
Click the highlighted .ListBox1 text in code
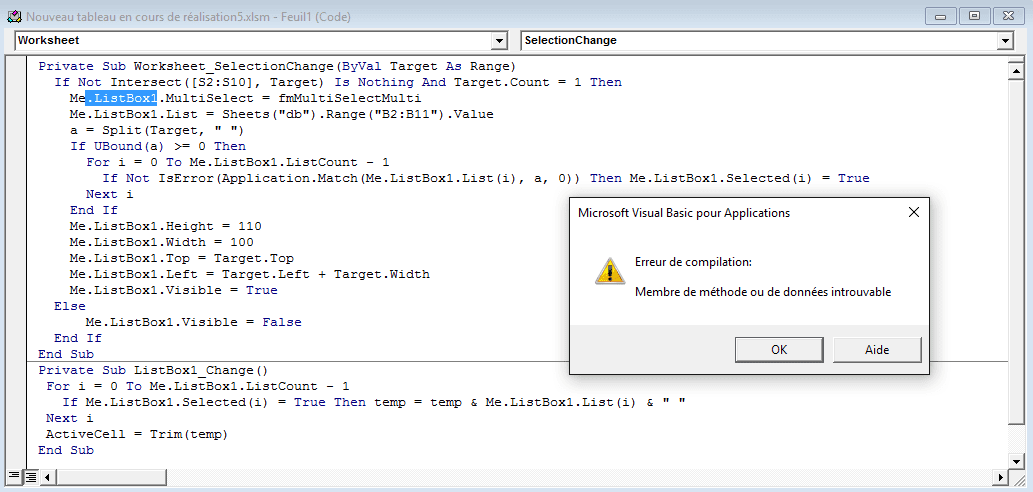[122, 98]
